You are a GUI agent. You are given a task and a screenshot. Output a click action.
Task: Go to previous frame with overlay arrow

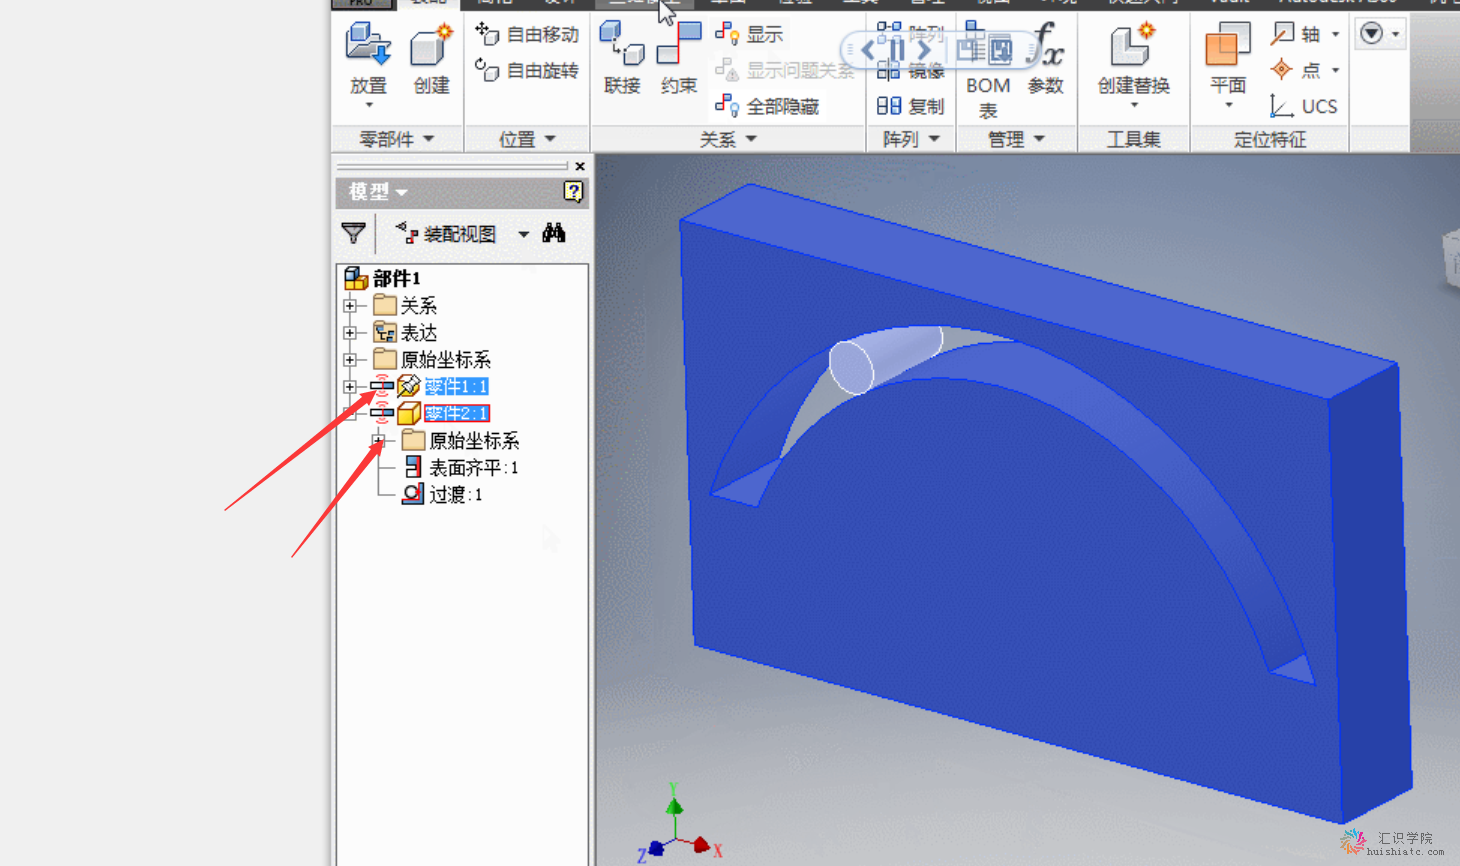click(867, 48)
